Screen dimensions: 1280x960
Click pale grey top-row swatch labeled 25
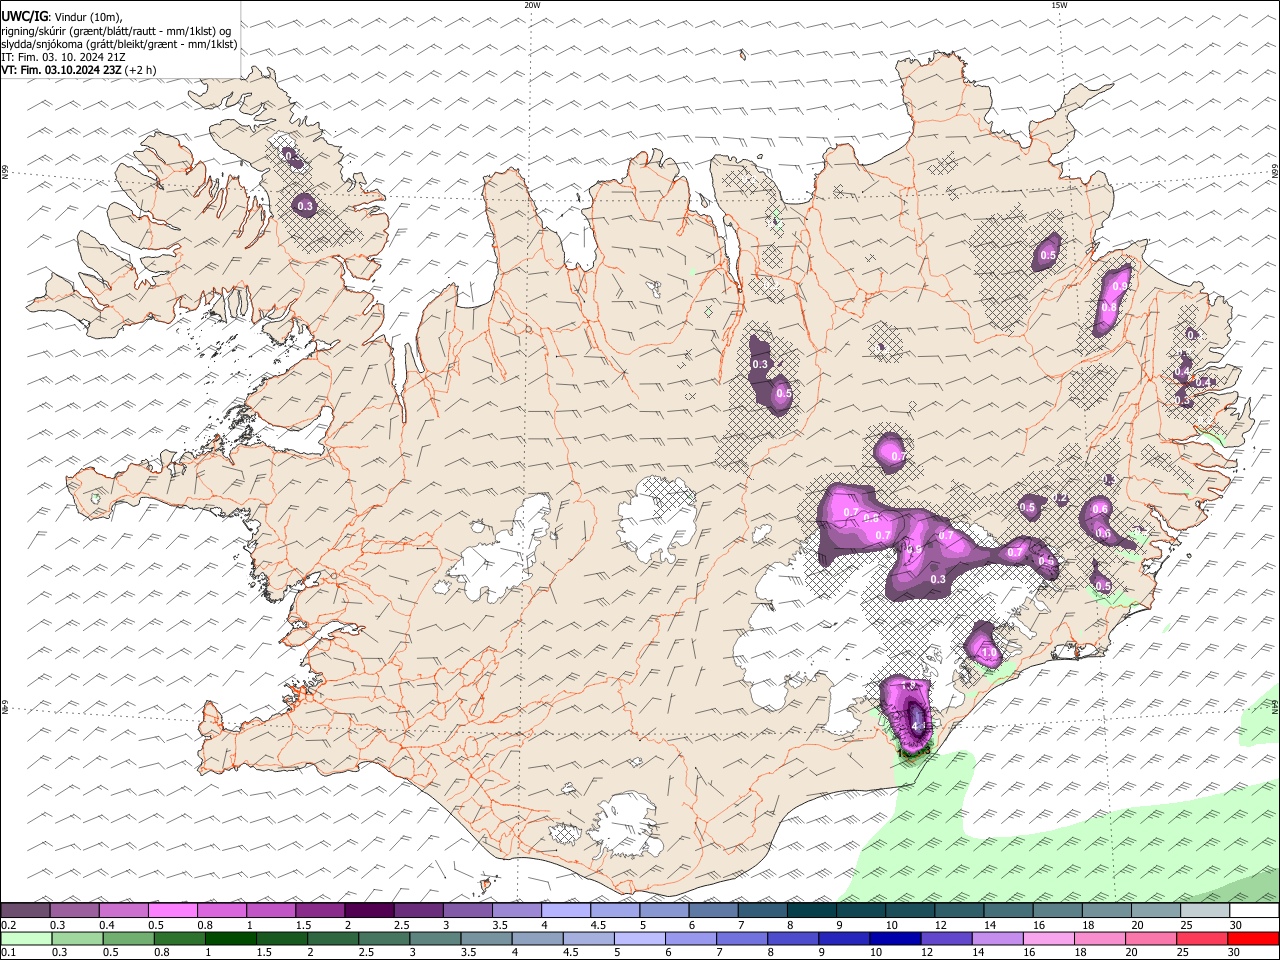tap(1205, 910)
